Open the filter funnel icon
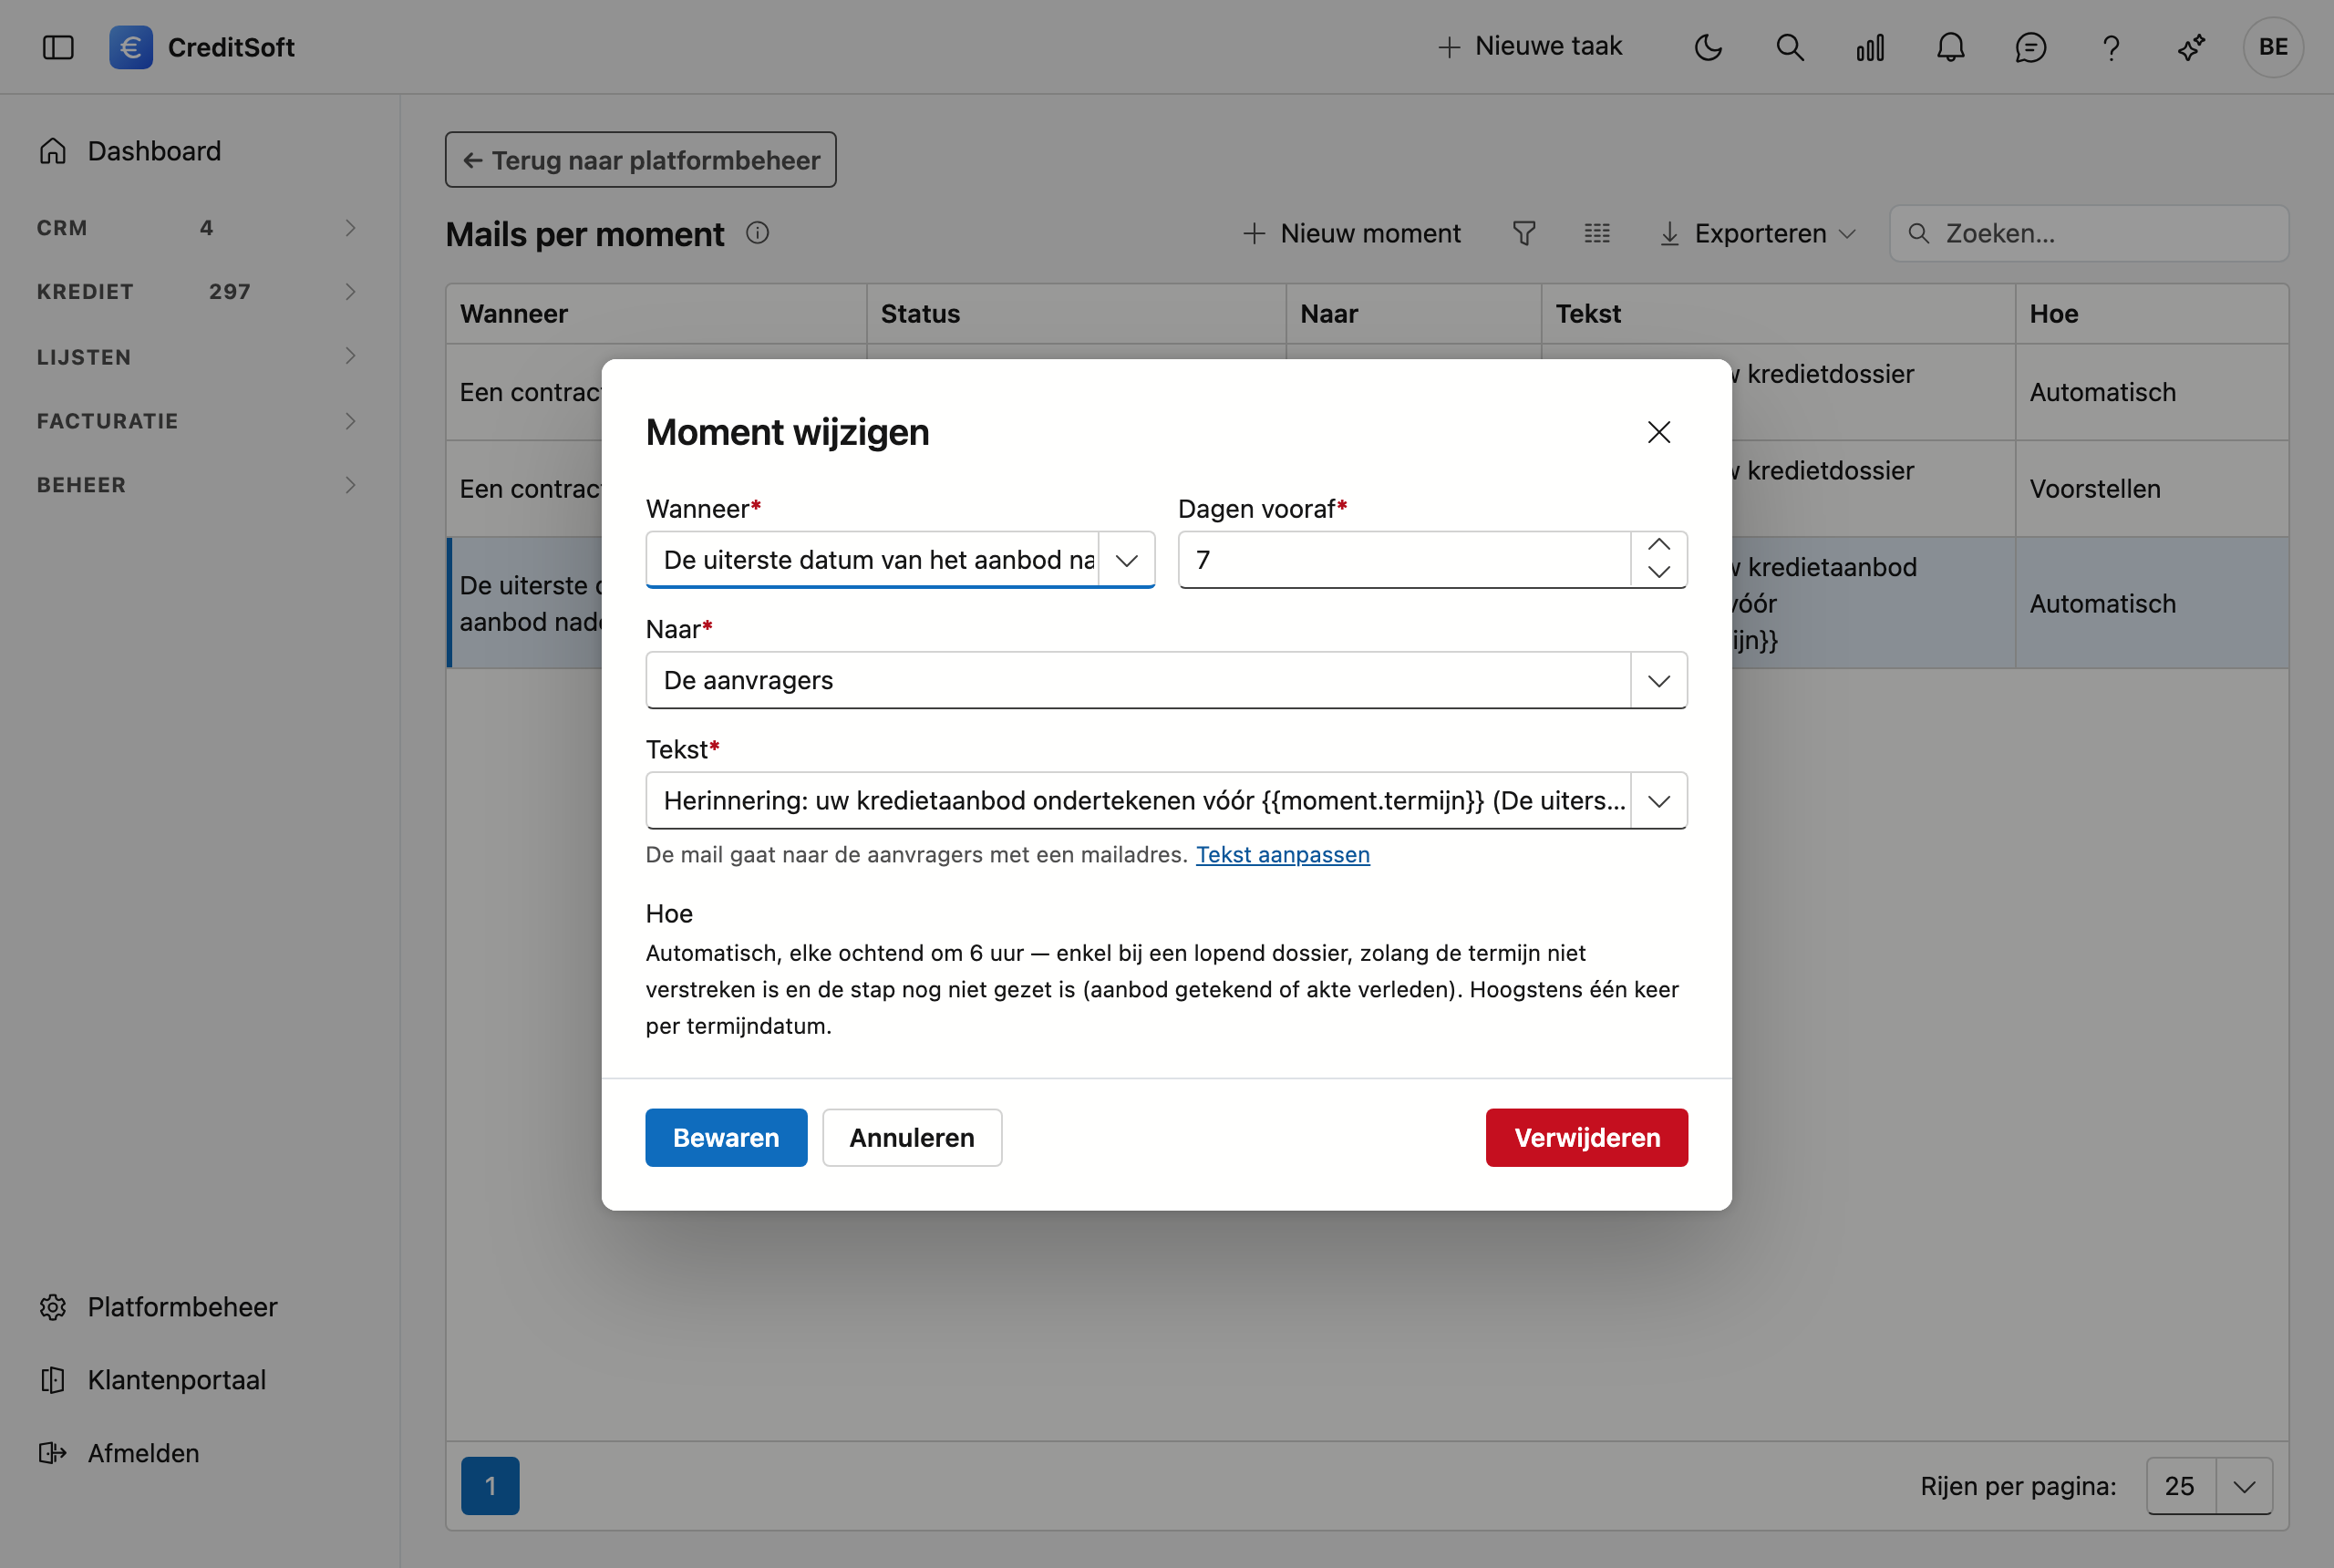 click(1523, 233)
